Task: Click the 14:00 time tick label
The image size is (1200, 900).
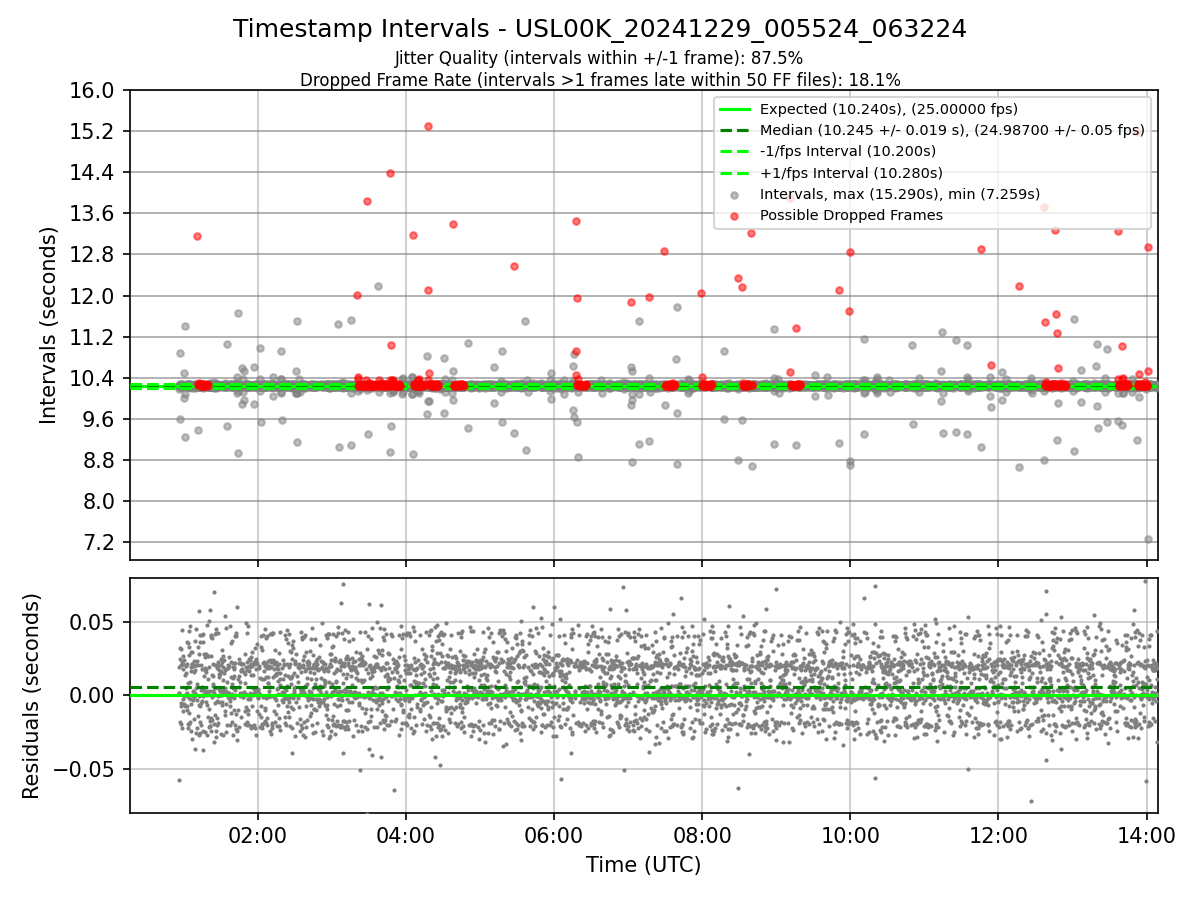Action: tap(1146, 837)
